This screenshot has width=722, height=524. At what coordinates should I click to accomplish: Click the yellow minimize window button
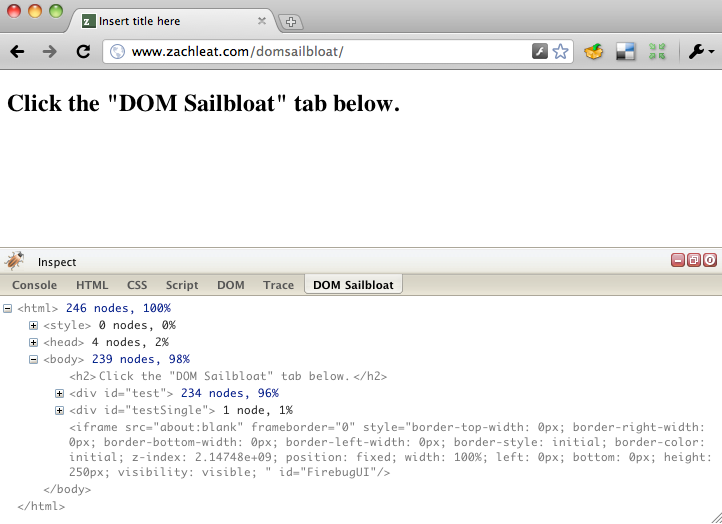point(35,11)
